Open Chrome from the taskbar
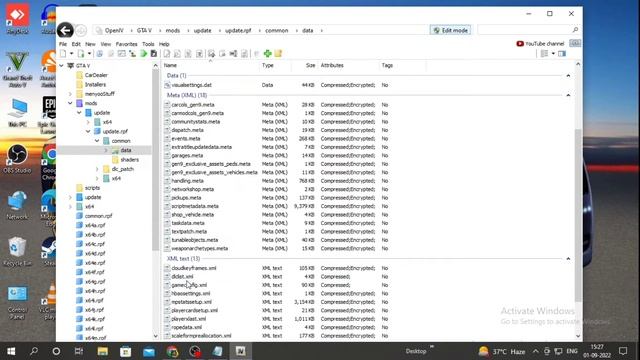Screen dimensions: 640x360 coord(172,351)
